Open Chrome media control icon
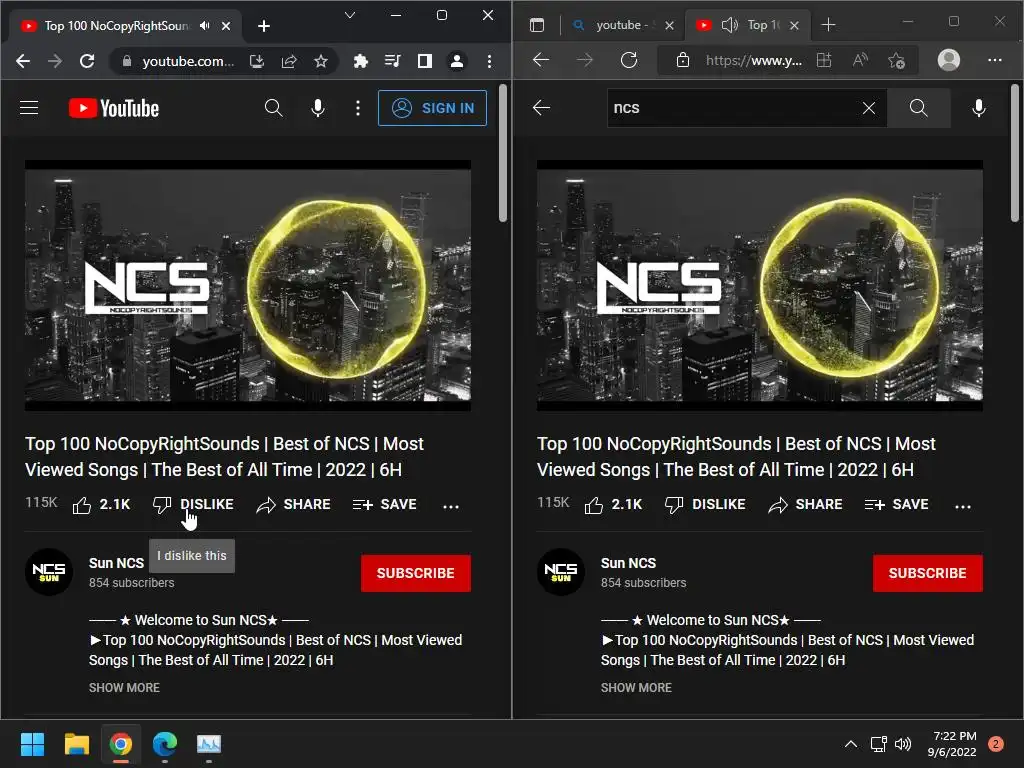Screen dimensions: 1024x768 click(x=392, y=61)
